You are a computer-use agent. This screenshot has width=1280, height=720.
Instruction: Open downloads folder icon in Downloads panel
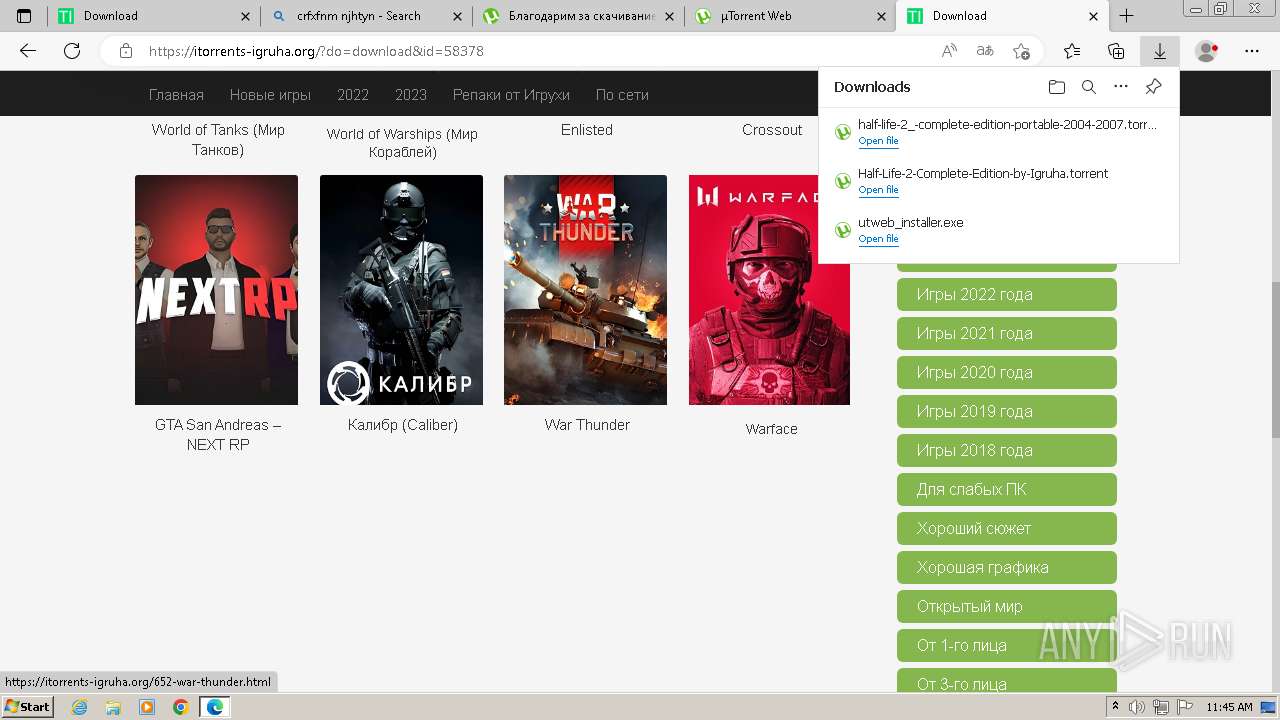[1057, 87]
